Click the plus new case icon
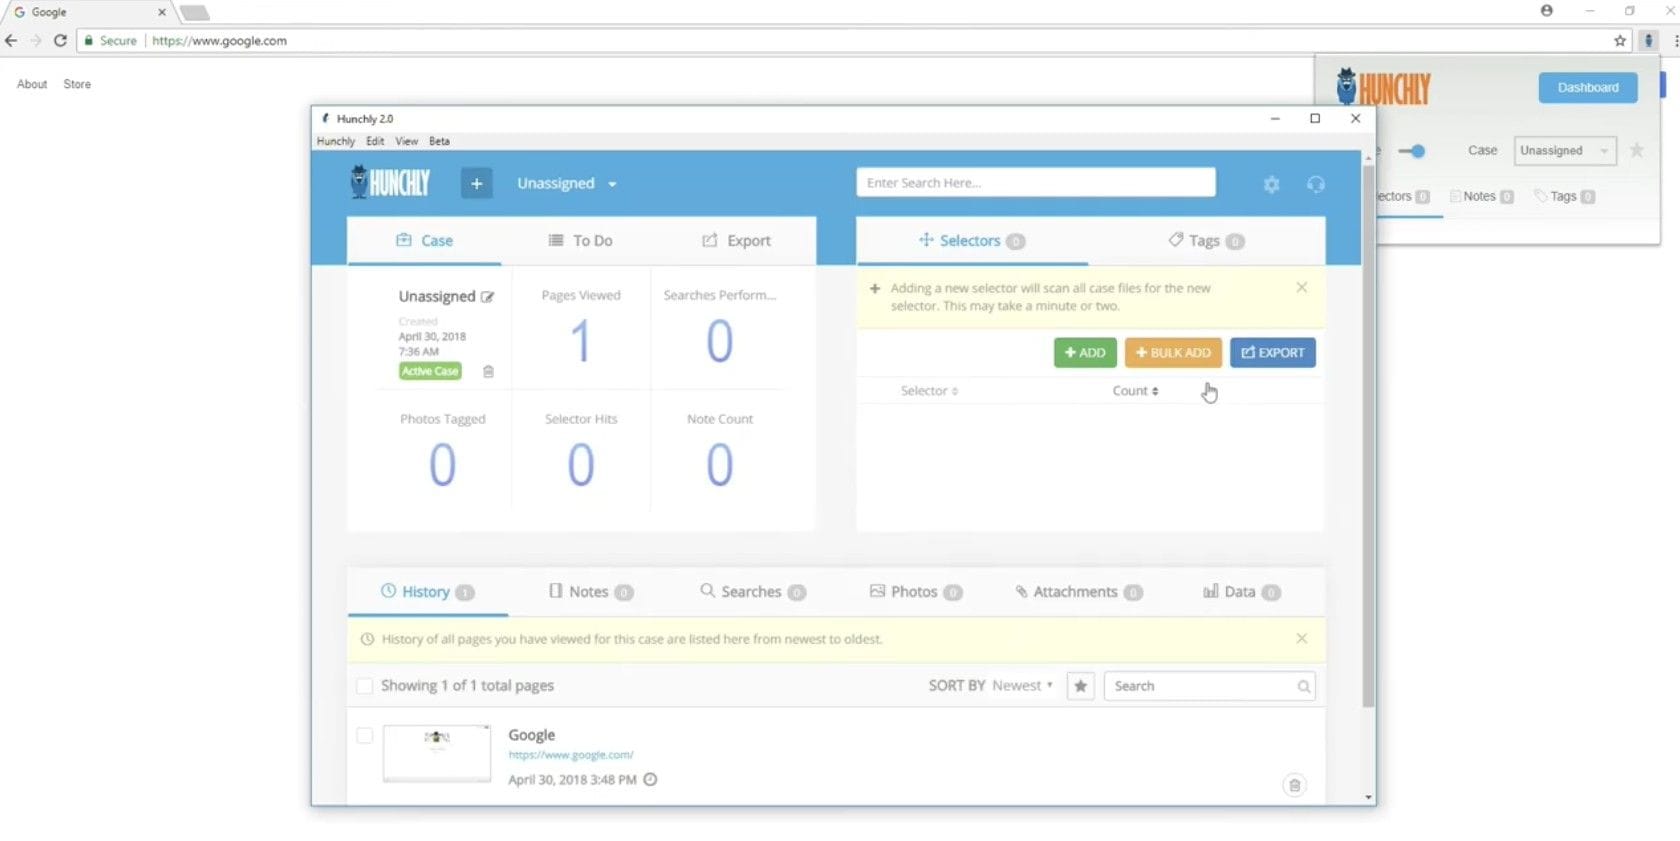The height and width of the screenshot is (841, 1680). click(x=476, y=183)
